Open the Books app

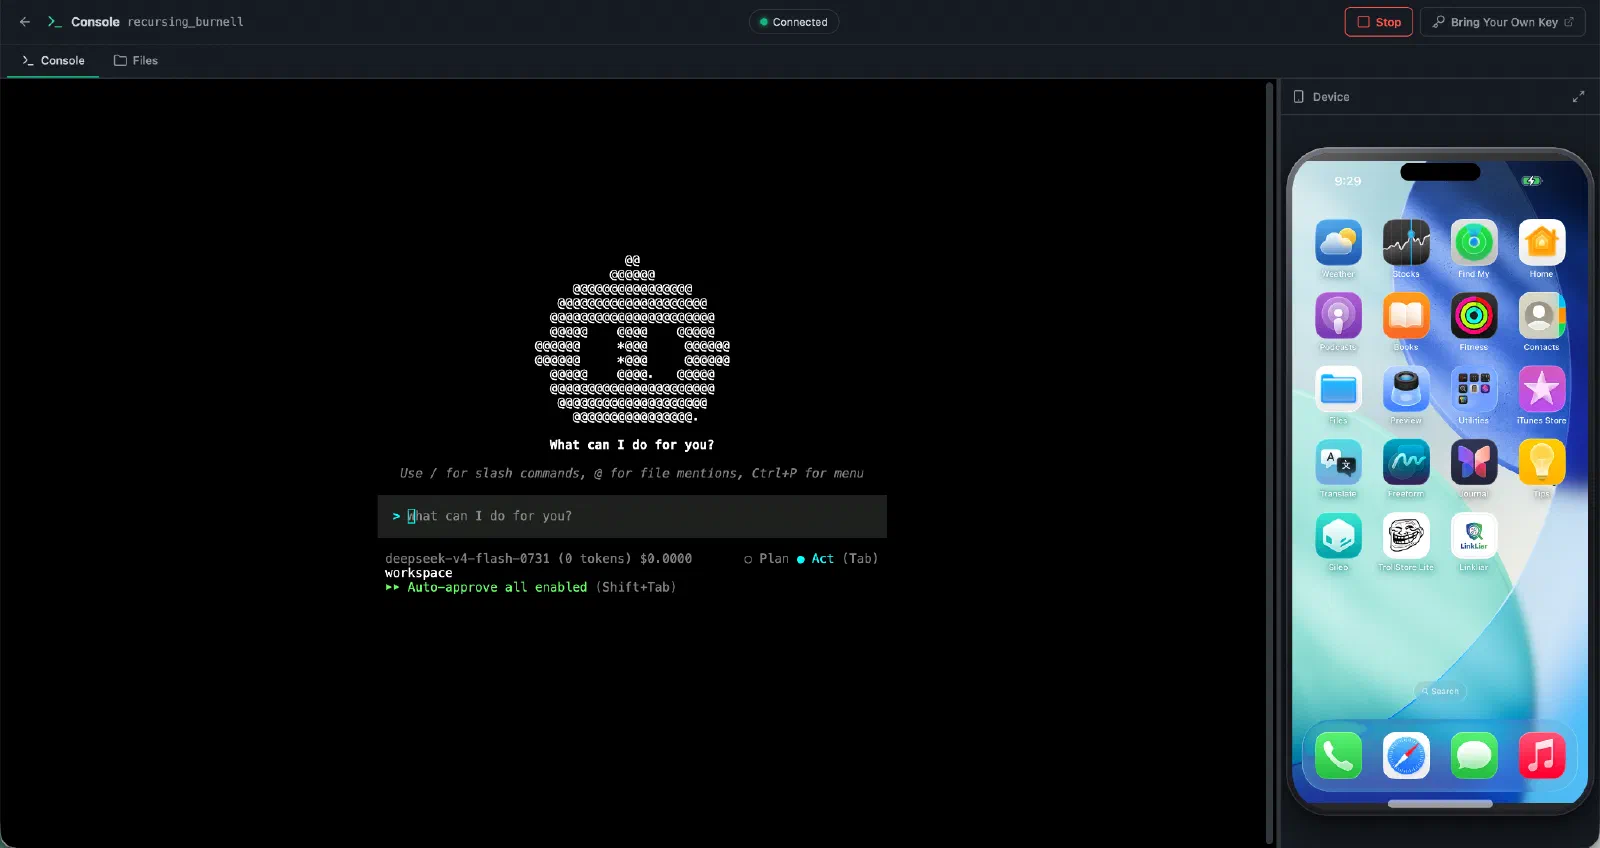point(1406,316)
